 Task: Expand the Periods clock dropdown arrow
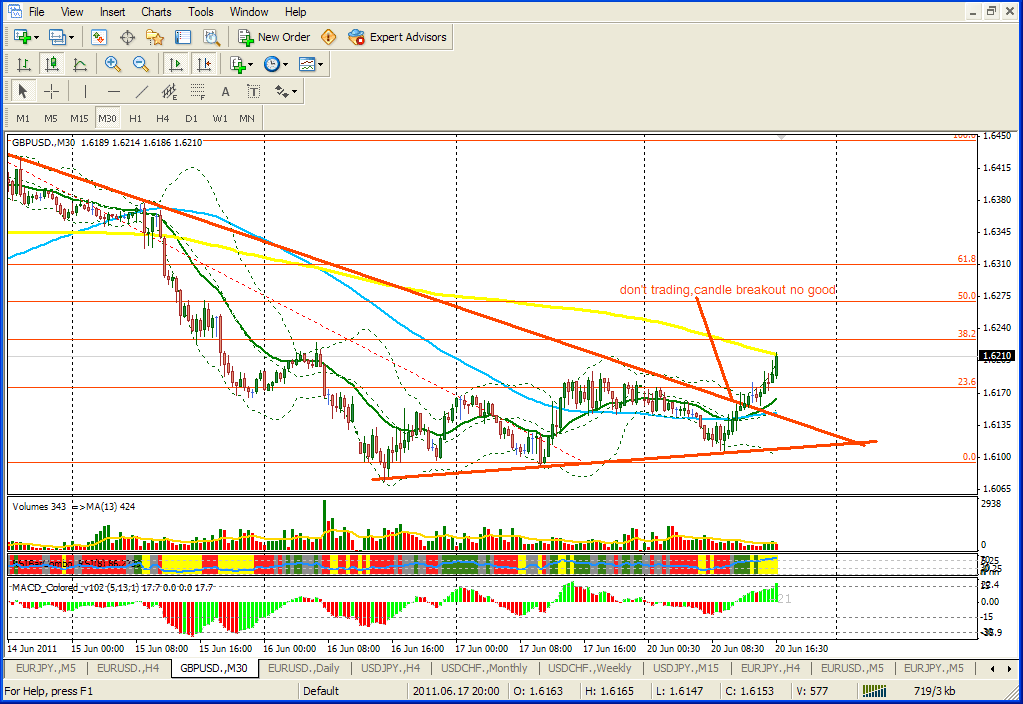tap(285, 64)
